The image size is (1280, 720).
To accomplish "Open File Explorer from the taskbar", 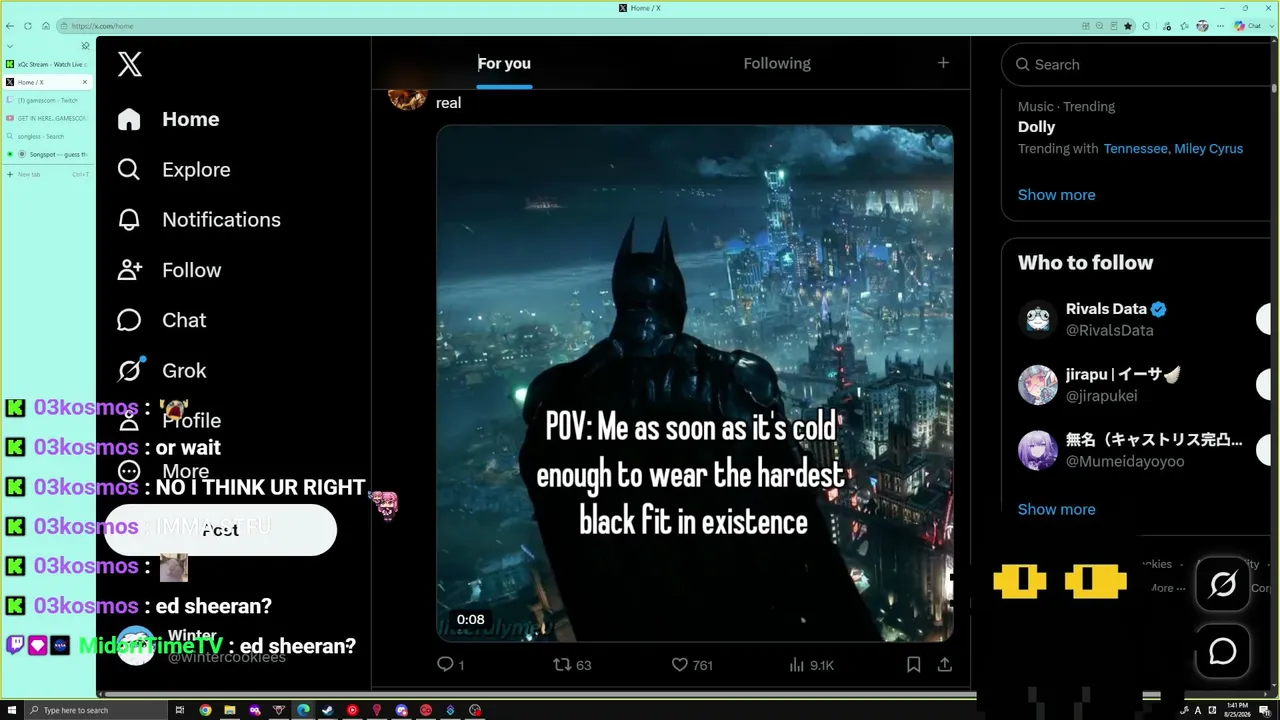I will [230, 710].
